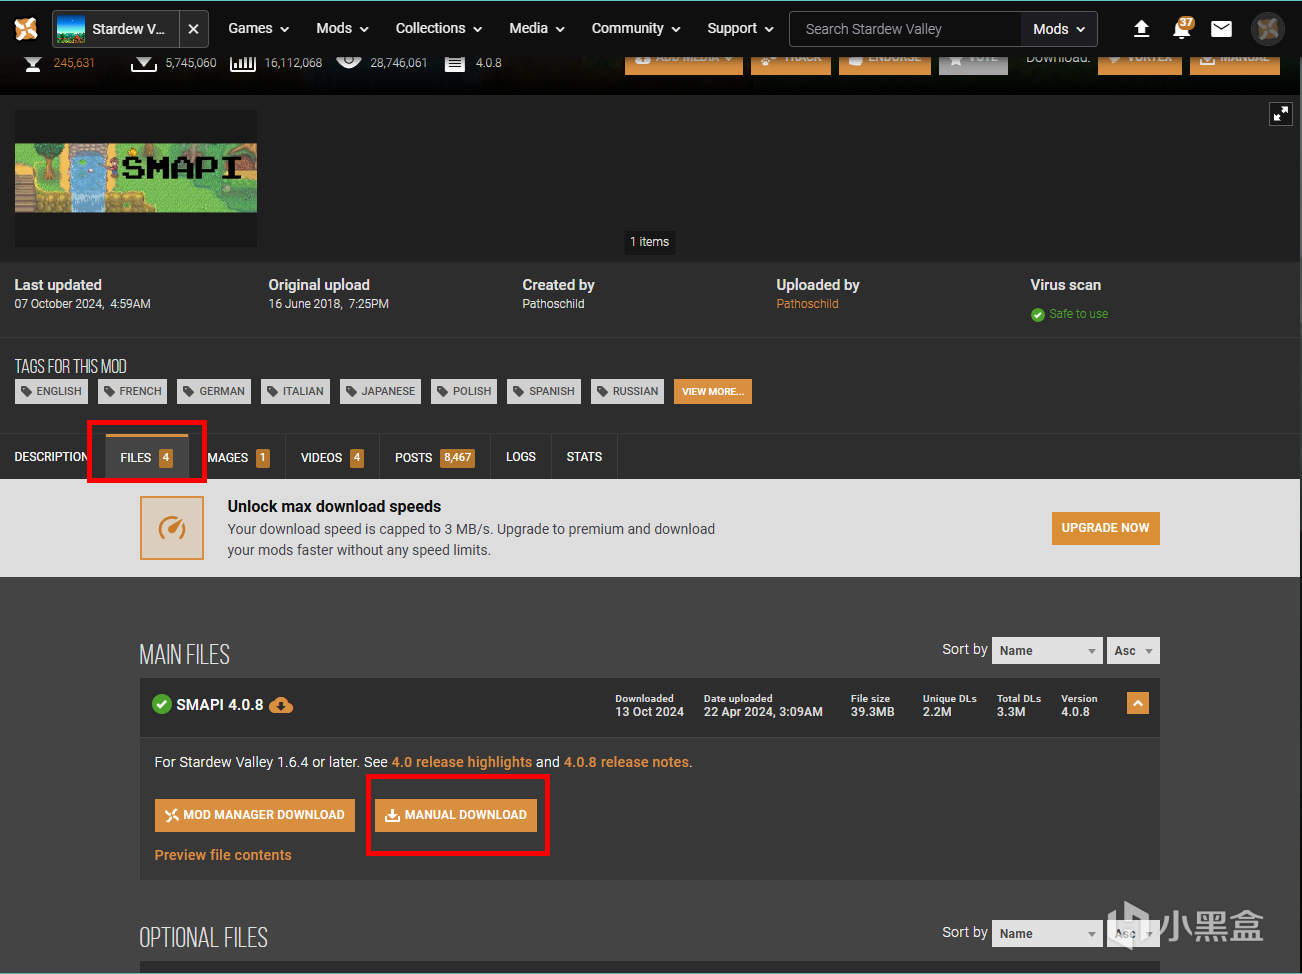The image size is (1302, 974).
Task: Expand the image gallery to fullscreen
Action: (x=1281, y=114)
